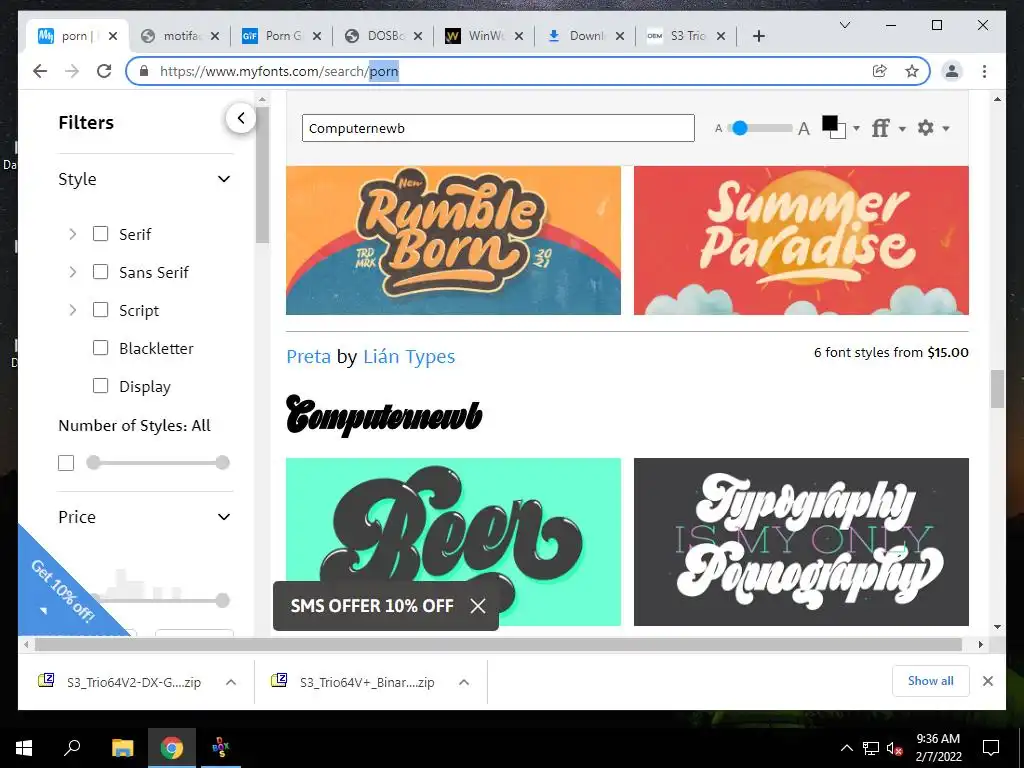Open the preview color dropdown arrow
1024x768 pixels.
[x=856, y=128]
